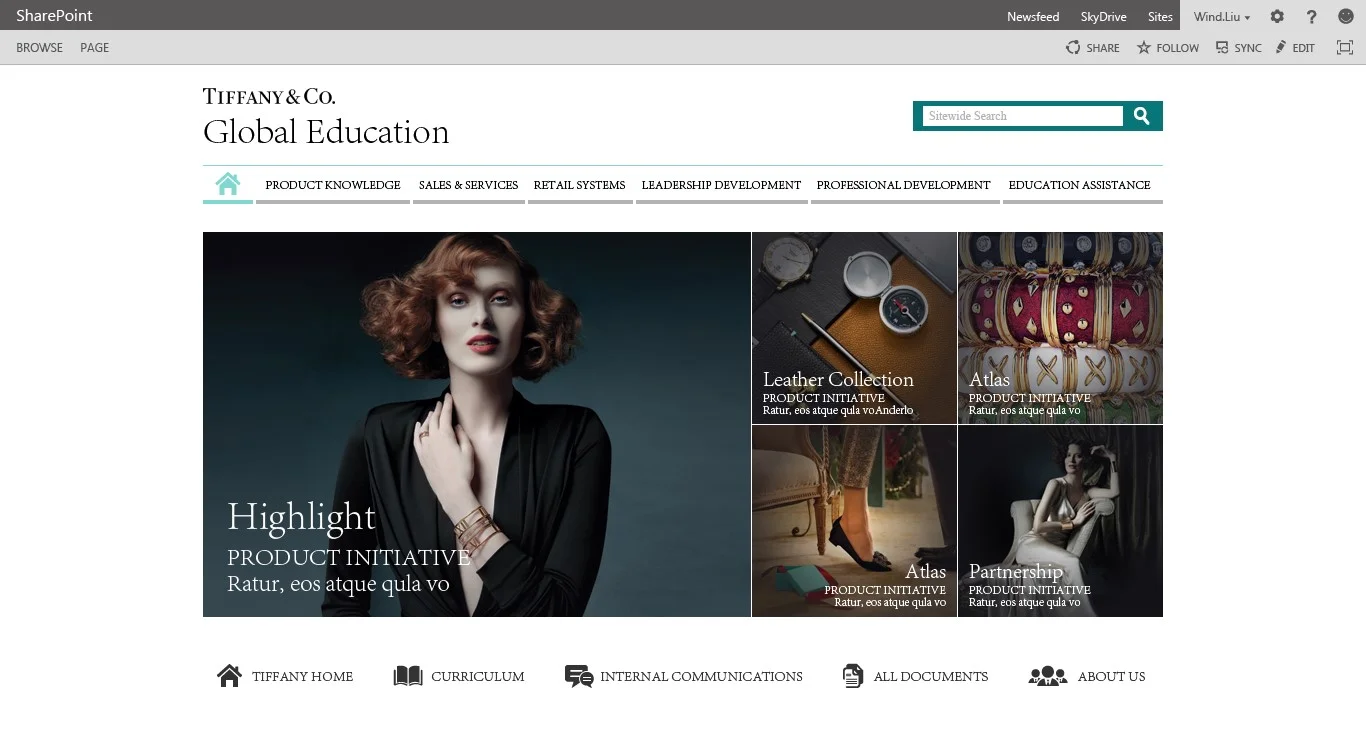Click the ALL DOCUMENTS page icon

(853, 676)
